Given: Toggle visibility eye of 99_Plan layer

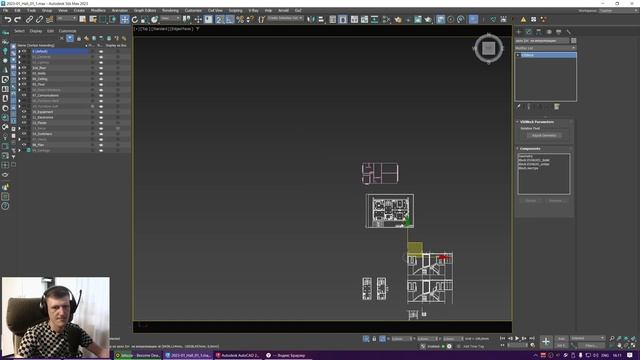Looking at the screenshot, I should point(24,145).
